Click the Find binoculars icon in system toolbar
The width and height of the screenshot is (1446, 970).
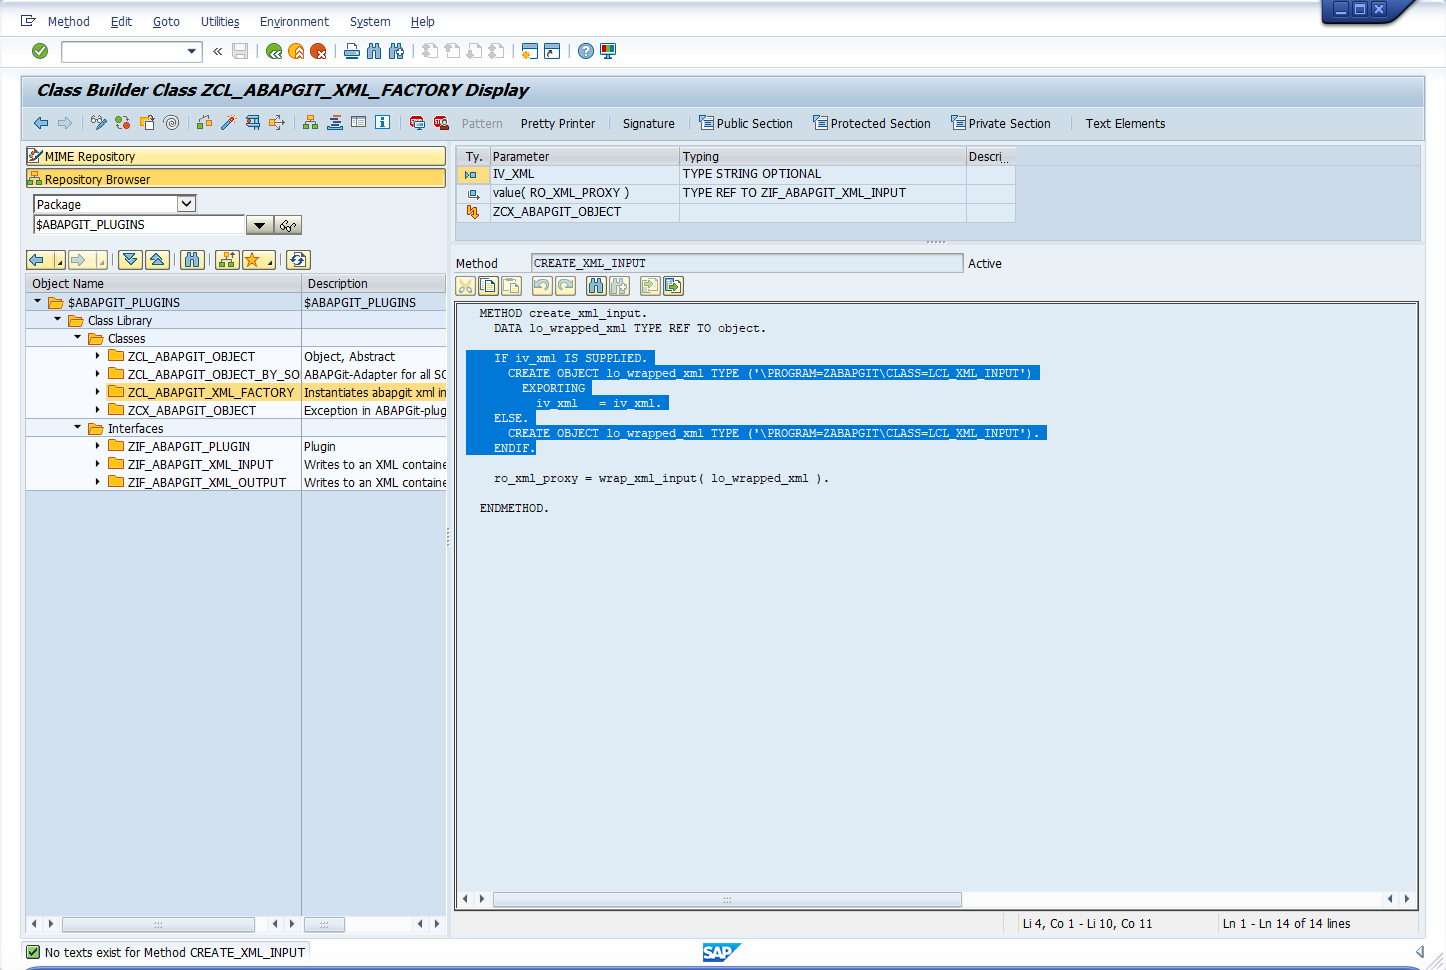pyautogui.click(x=374, y=51)
